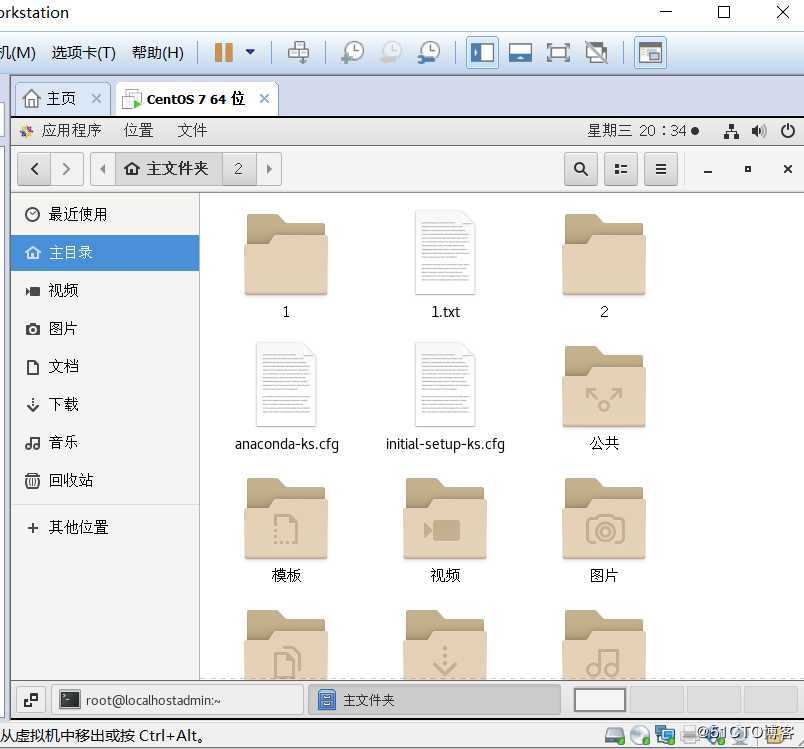804x749 pixels.
Task: Select 主目录 in the sidebar
Action: (105, 253)
